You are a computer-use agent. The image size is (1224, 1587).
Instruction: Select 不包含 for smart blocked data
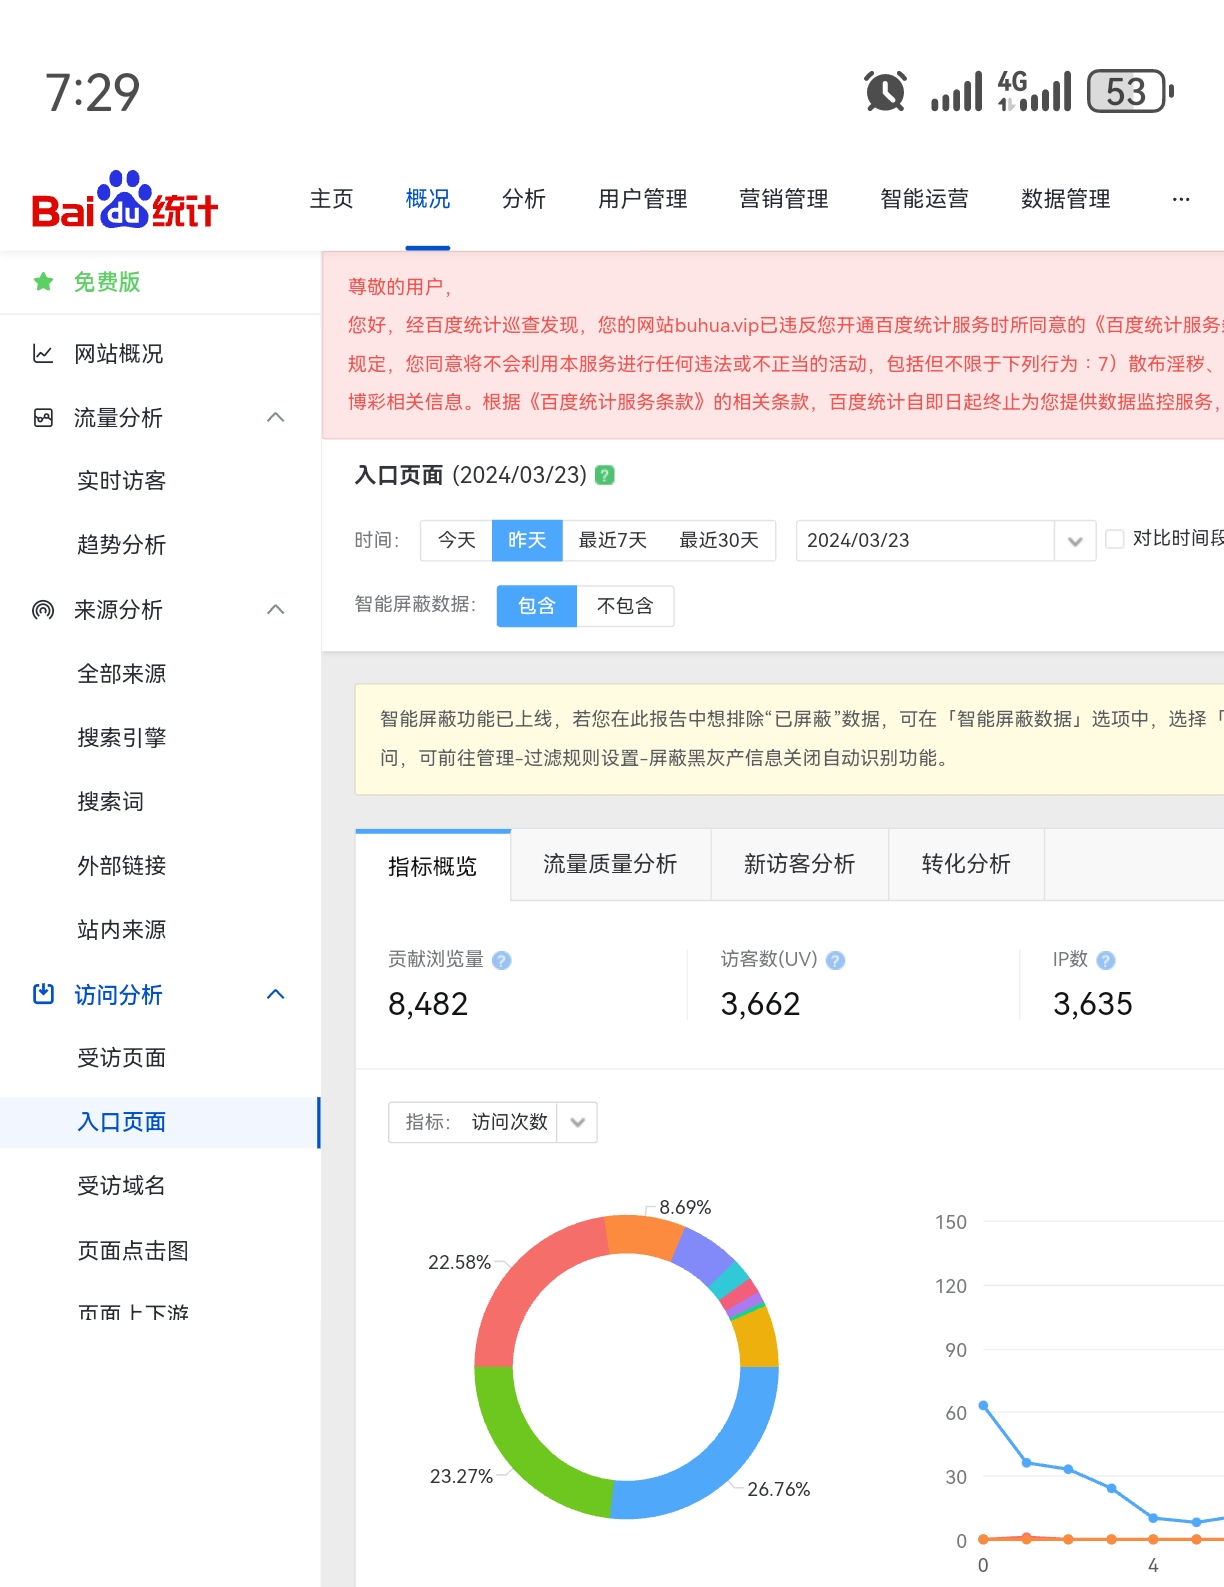[x=625, y=606]
